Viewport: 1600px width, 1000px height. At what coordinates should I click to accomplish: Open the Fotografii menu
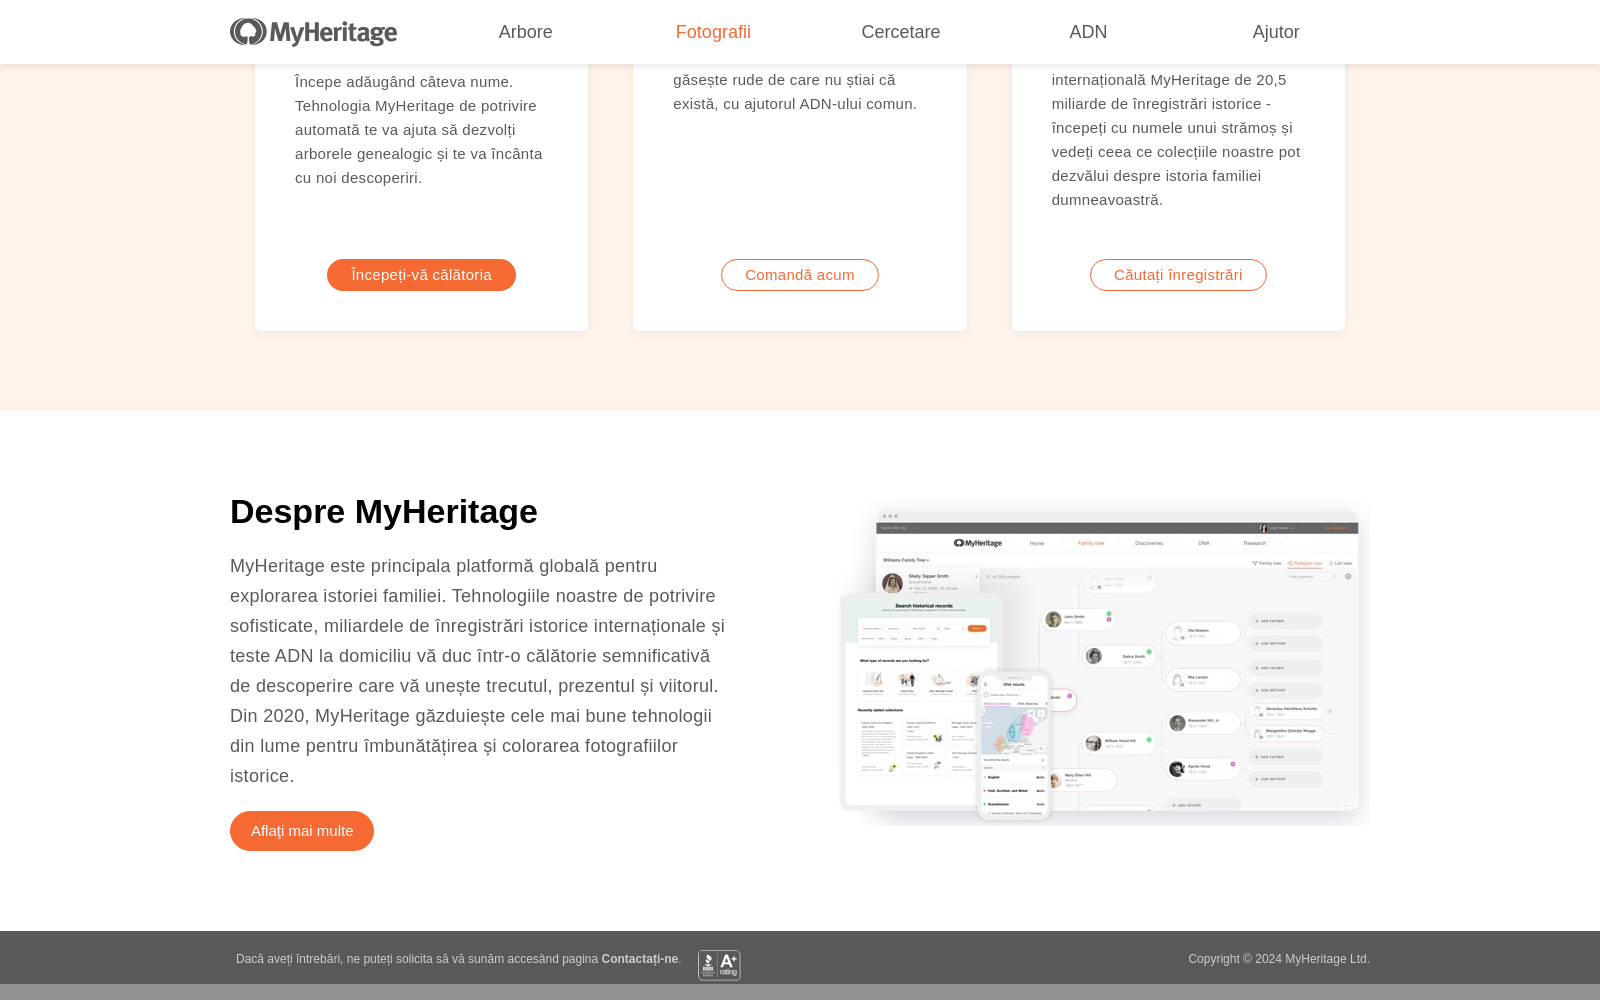(713, 32)
